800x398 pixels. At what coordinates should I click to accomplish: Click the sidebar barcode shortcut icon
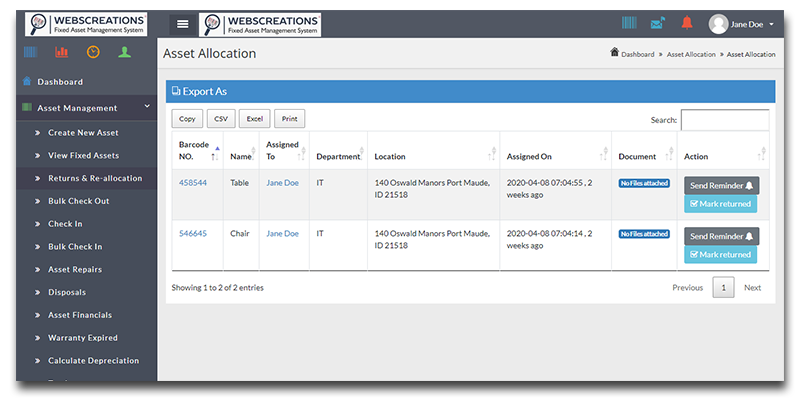pyautogui.click(x=30, y=52)
